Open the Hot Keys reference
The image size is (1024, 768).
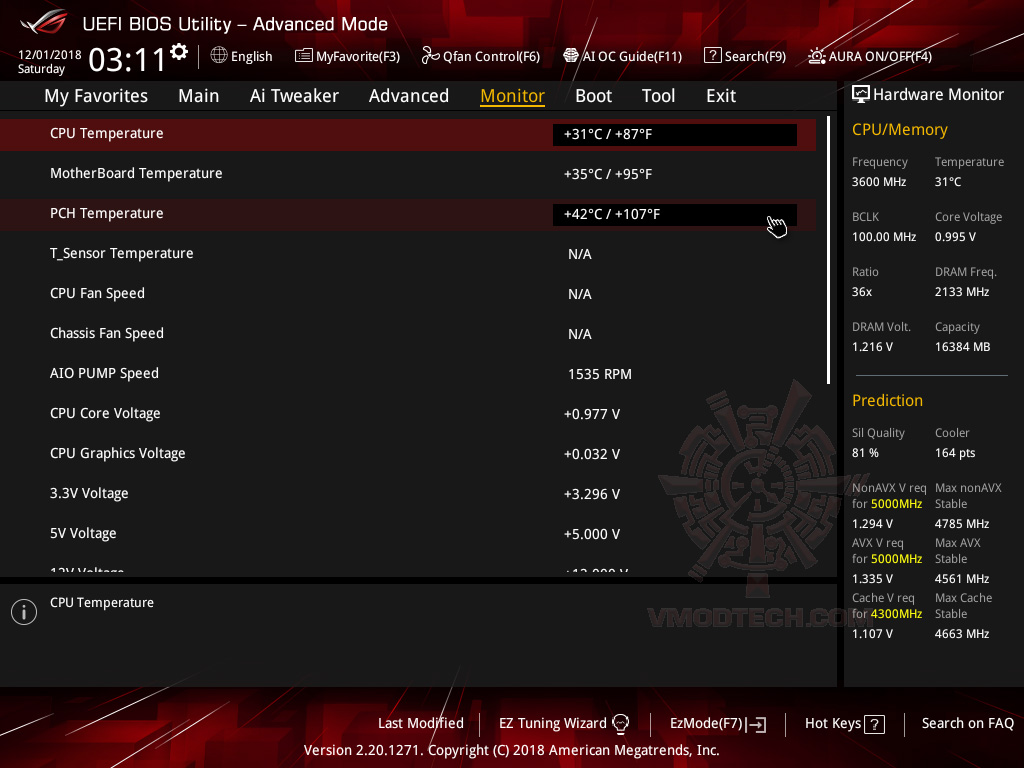pos(843,723)
